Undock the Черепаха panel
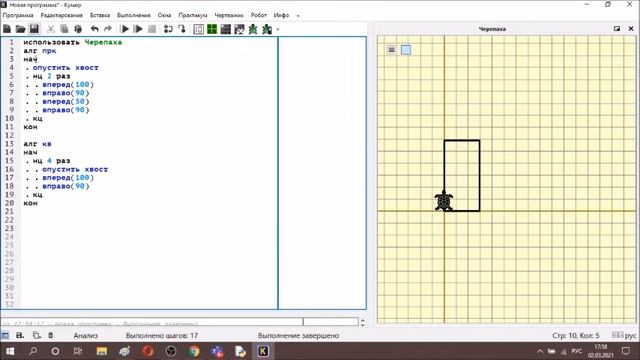640x360 pixels. coord(617,29)
